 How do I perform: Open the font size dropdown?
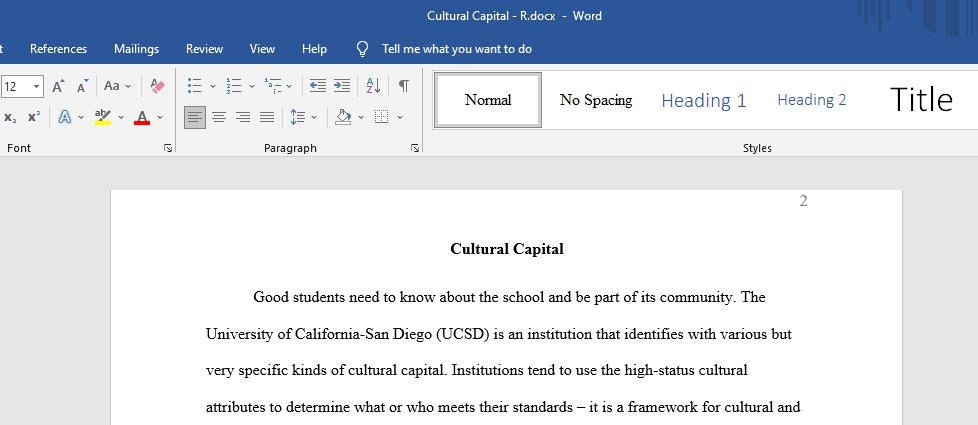(36, 86)
